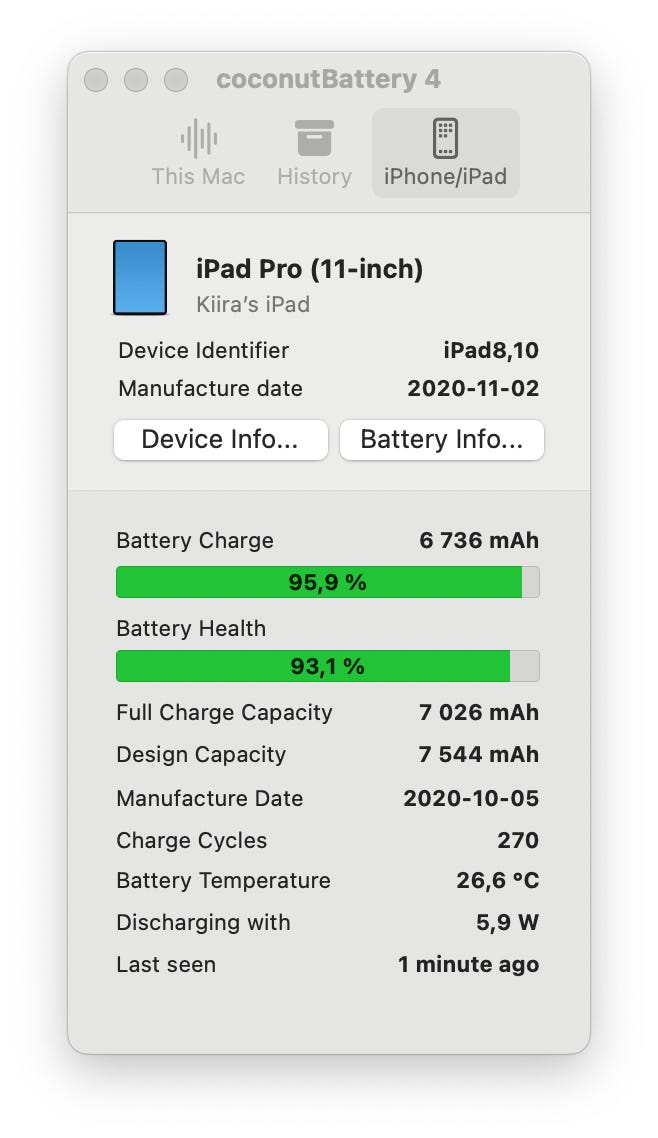Select the iPad Pro (11-inch) heading

[x=310, y=269]
